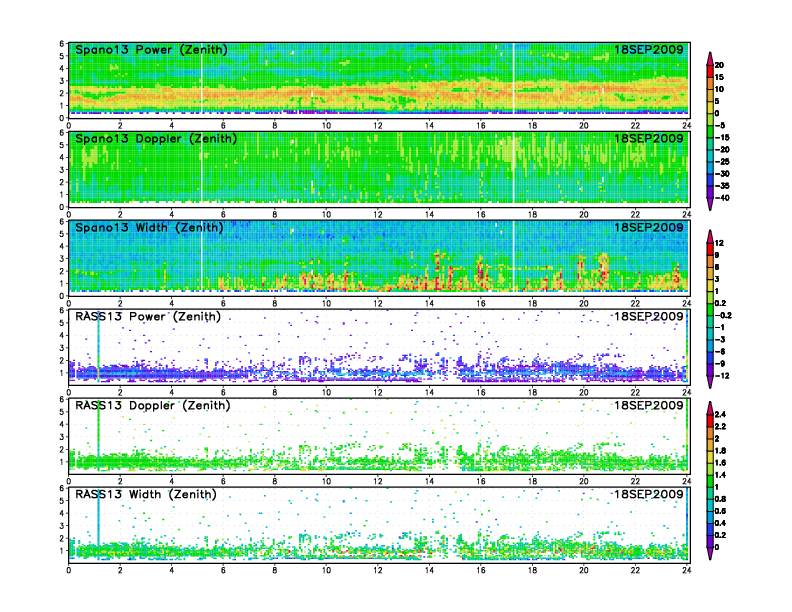Select the 18SEP2009 date in Spano13 Doppler panel
The height and width of the screenshot is (612, 792).
[x=649, y=138]
